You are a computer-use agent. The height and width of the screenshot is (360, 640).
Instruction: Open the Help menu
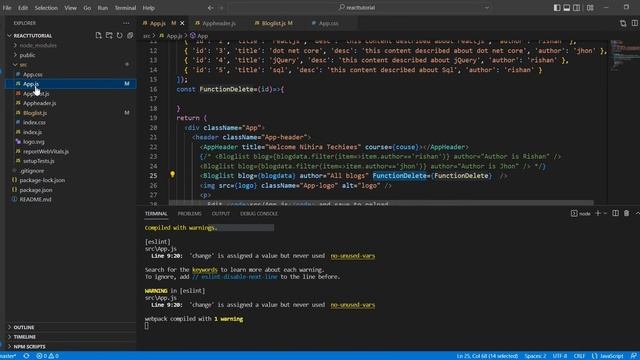point(148,8)
